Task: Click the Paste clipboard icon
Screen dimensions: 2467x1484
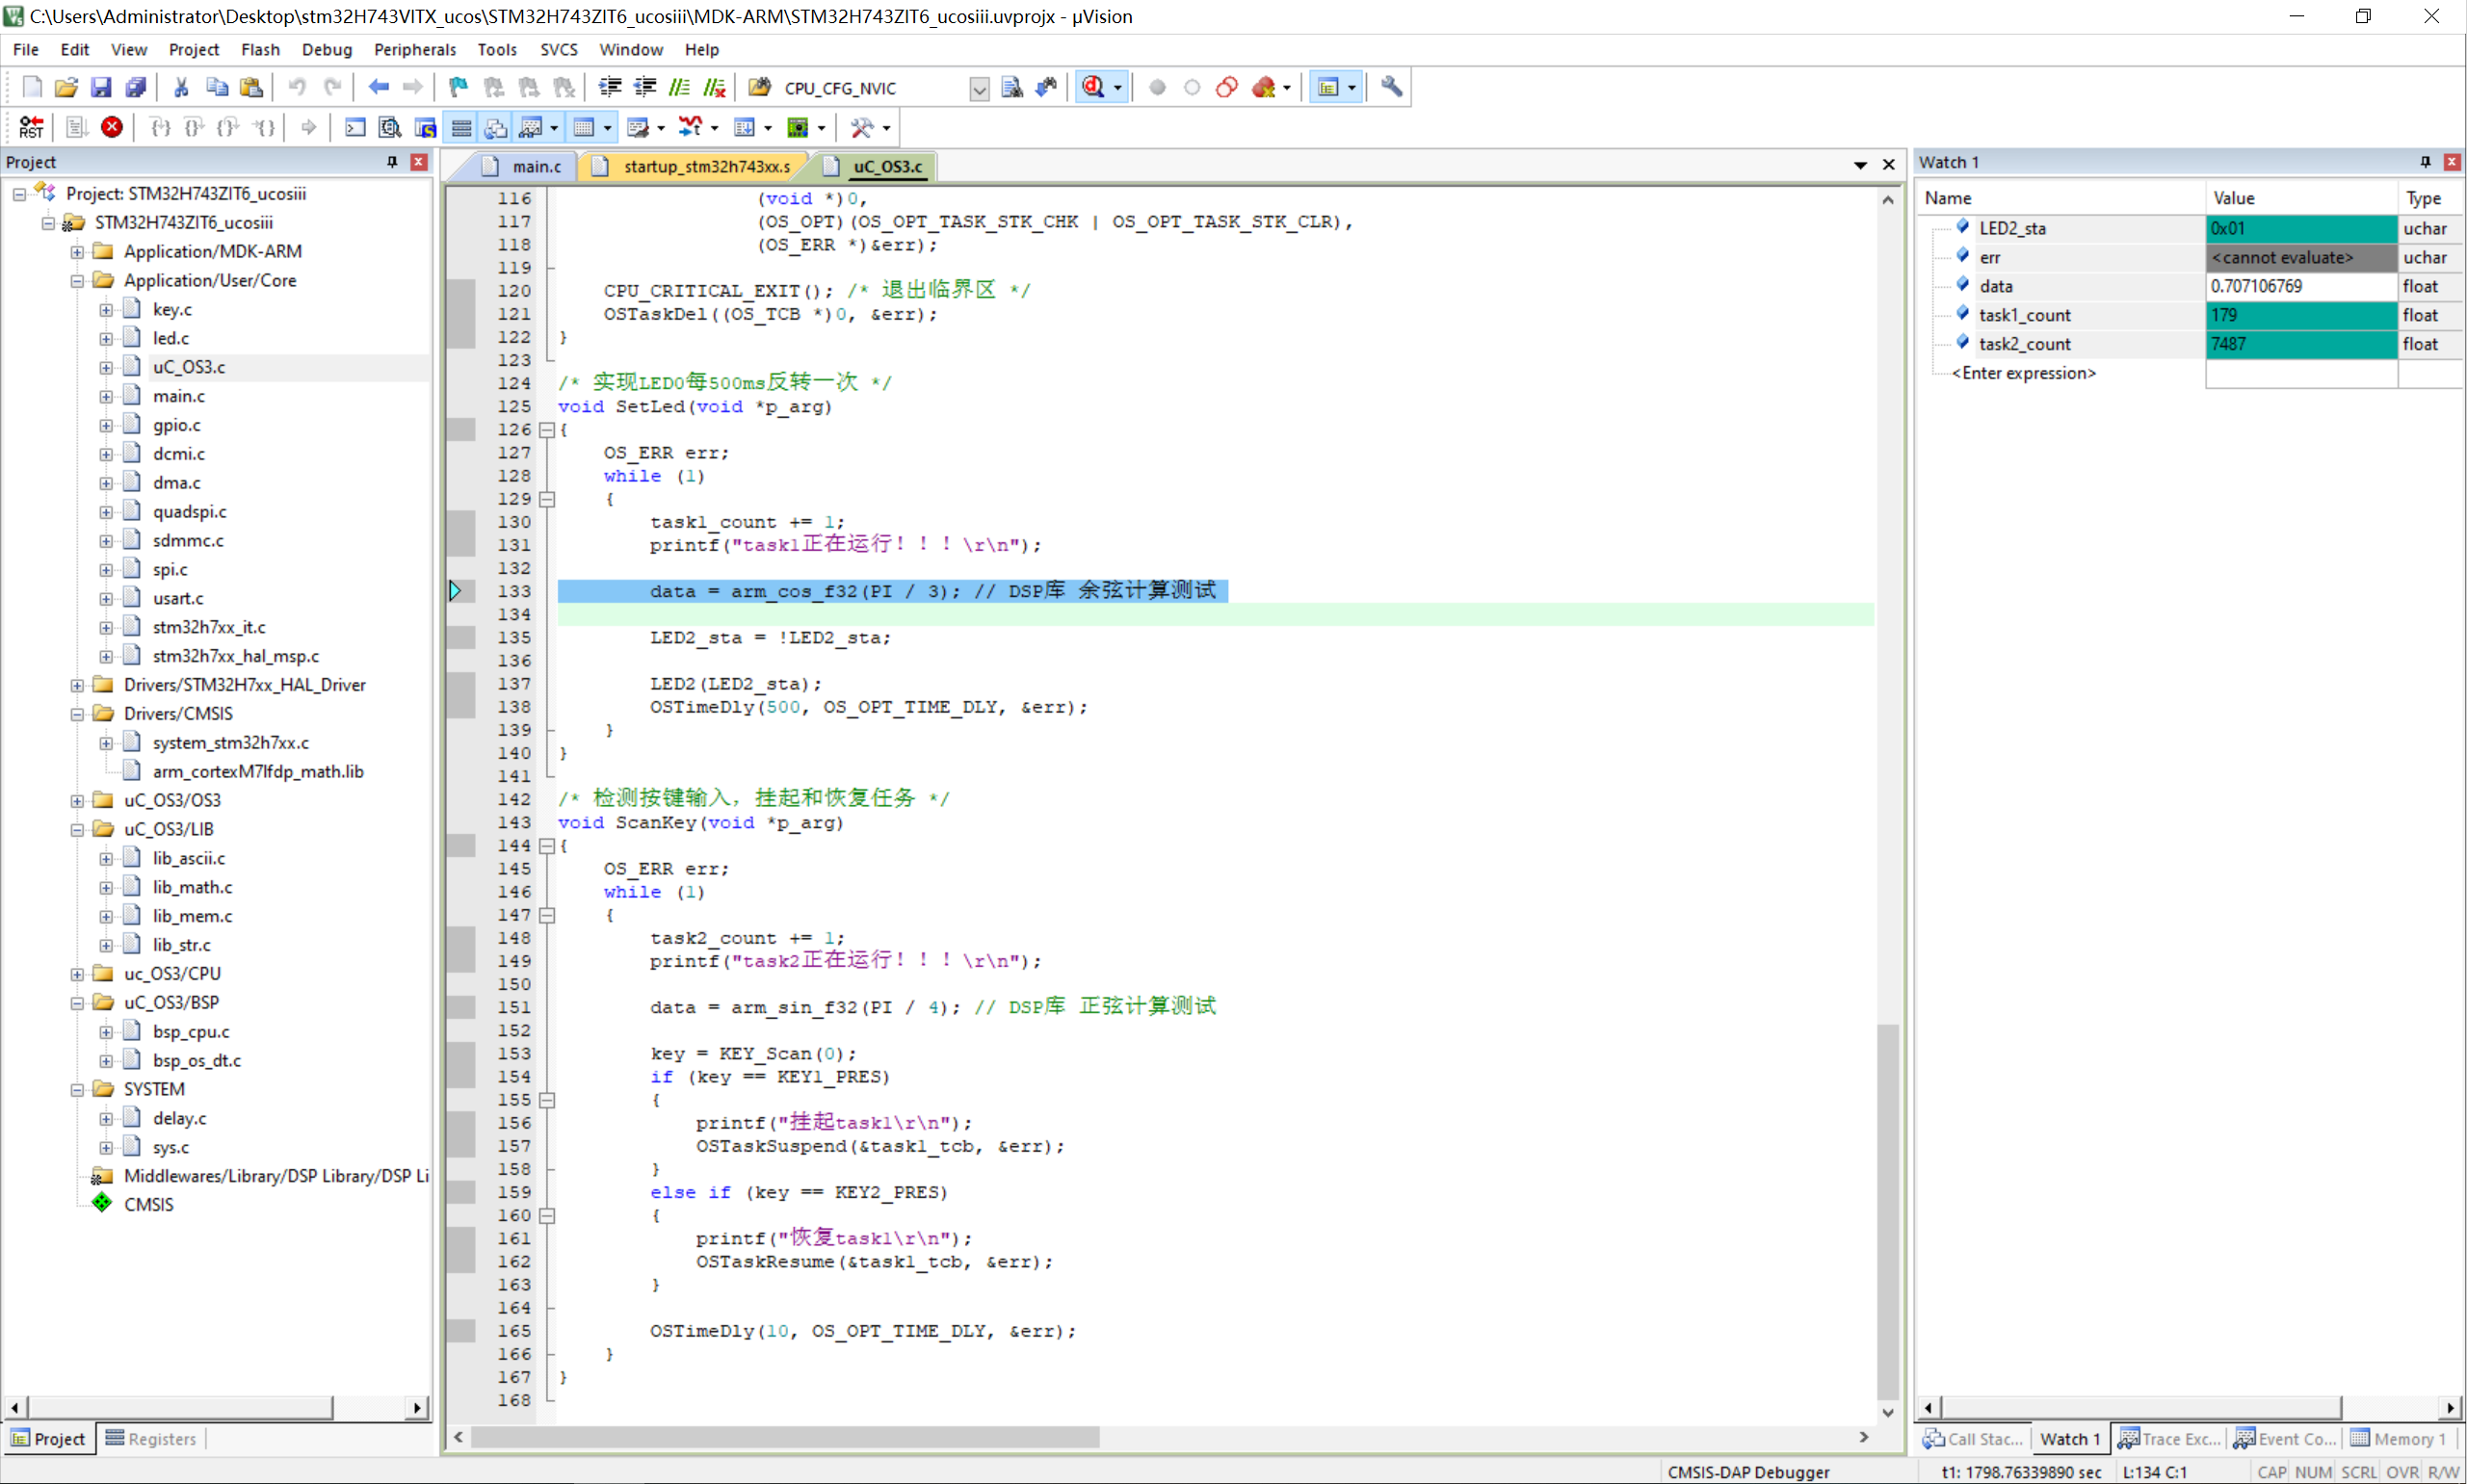Action: click(252, 88)
